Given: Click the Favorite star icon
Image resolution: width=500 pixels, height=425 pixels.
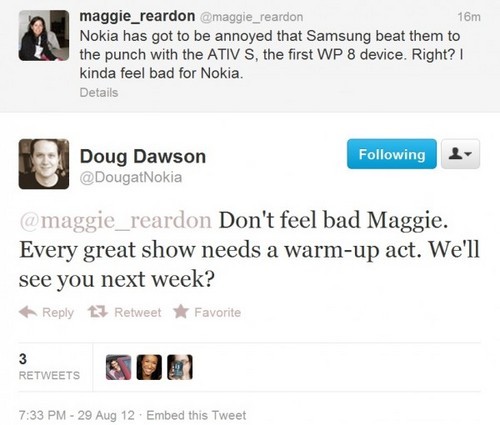Looking at the screenshot, I should coord(181,312).
